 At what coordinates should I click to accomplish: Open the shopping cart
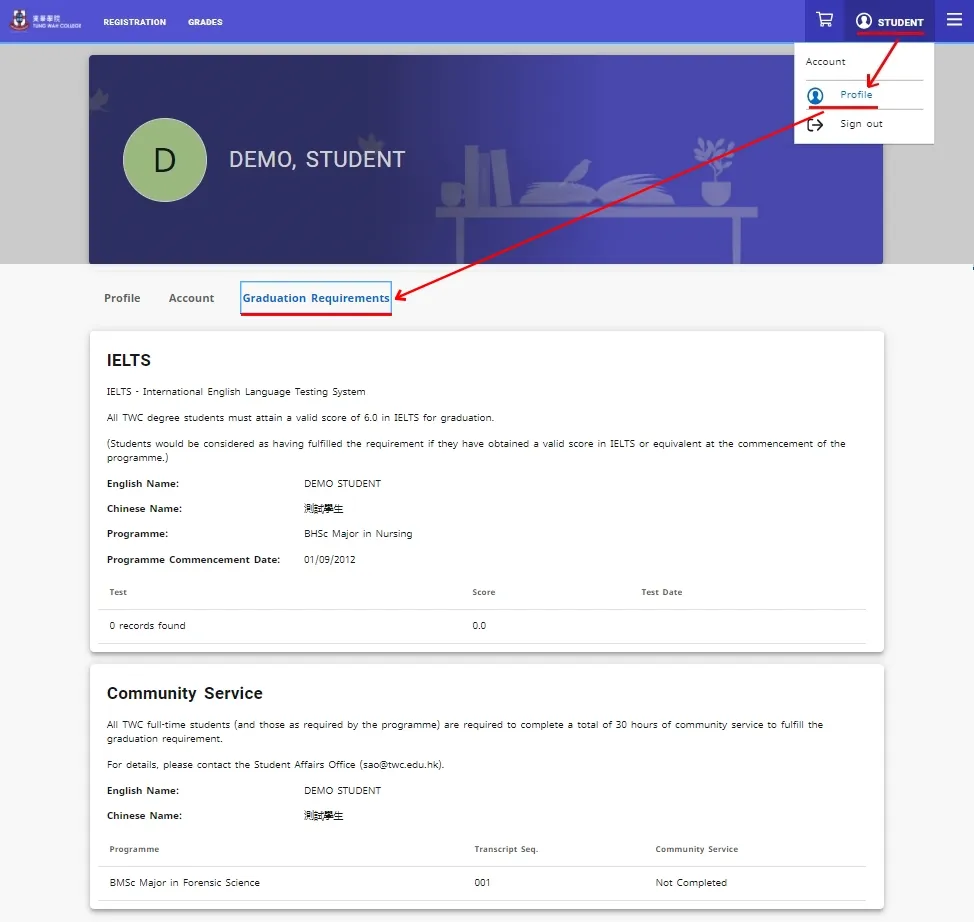pos(824,20)
